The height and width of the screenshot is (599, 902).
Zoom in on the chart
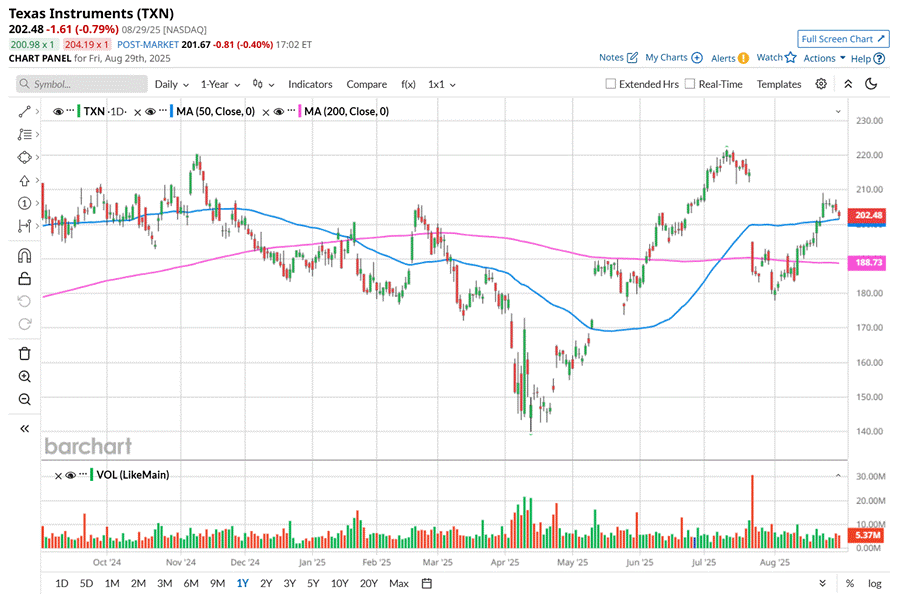pyautogui.click(x=24, y=376)
